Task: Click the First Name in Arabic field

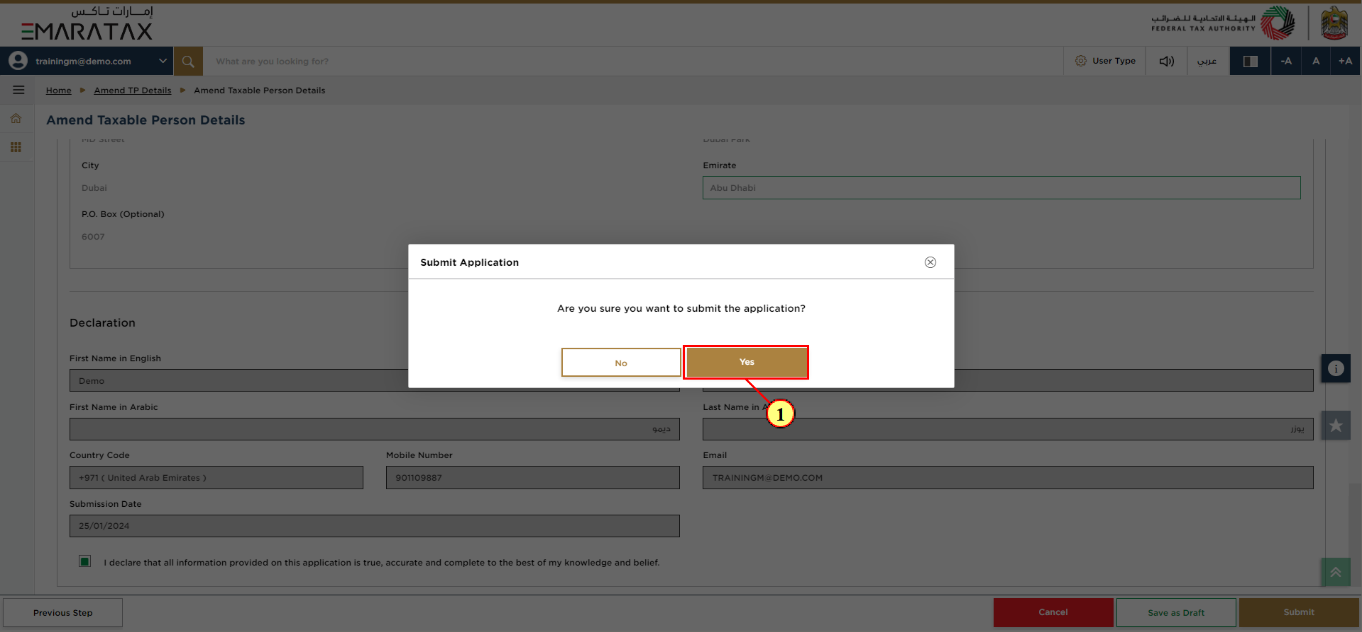Action: point(374,429)
